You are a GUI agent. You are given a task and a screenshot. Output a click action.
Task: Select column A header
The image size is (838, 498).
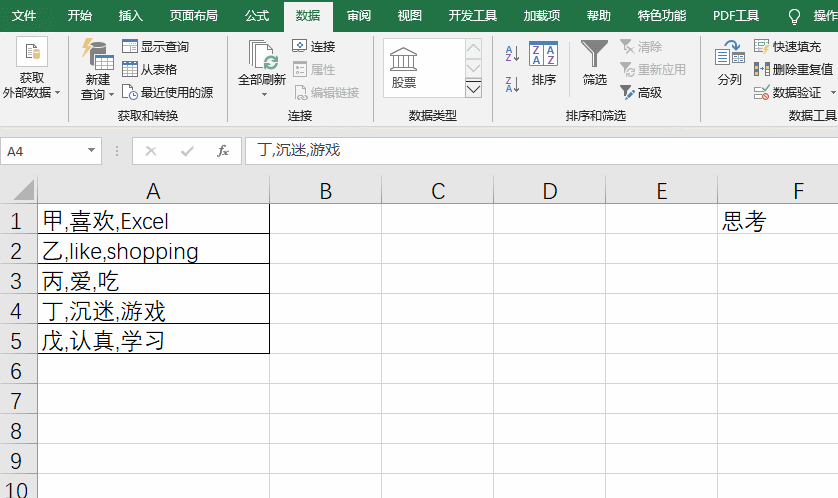point(153,191)
